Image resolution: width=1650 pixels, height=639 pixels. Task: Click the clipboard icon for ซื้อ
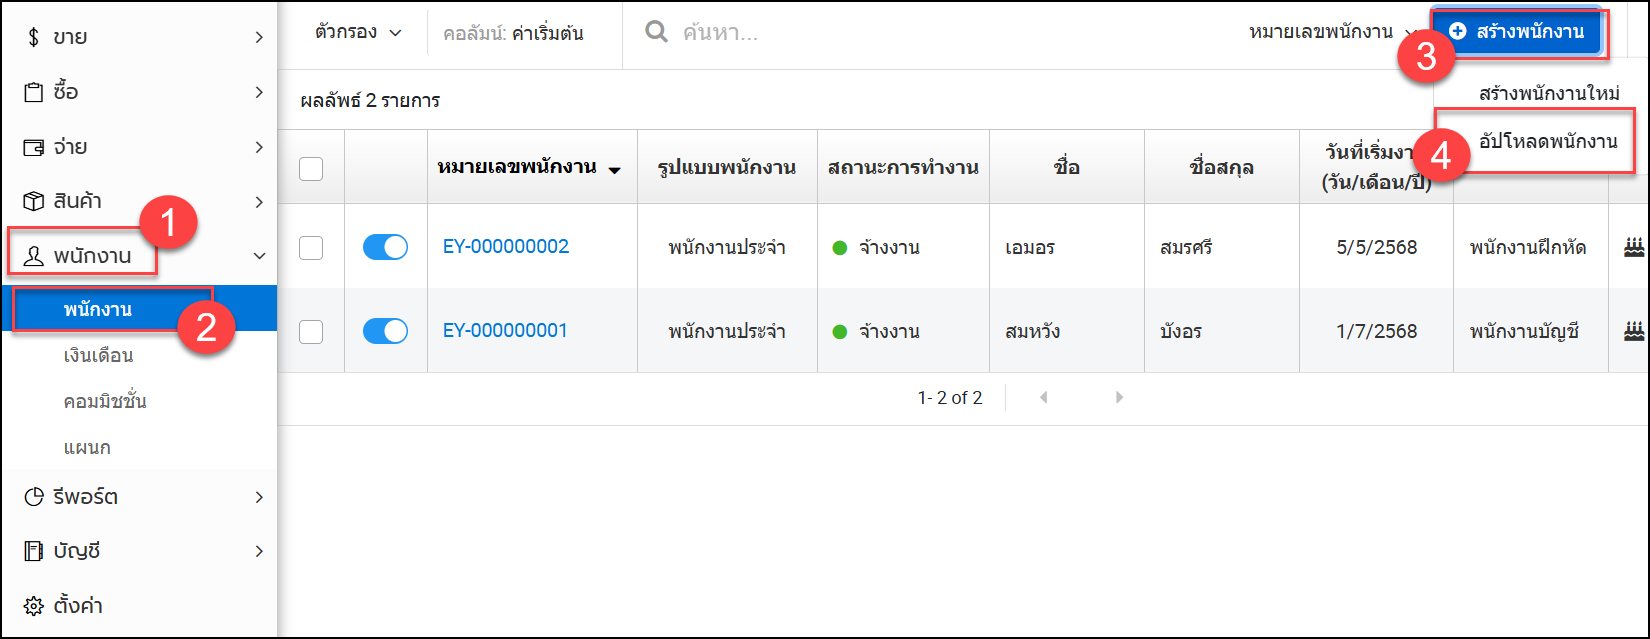point(34,92)
